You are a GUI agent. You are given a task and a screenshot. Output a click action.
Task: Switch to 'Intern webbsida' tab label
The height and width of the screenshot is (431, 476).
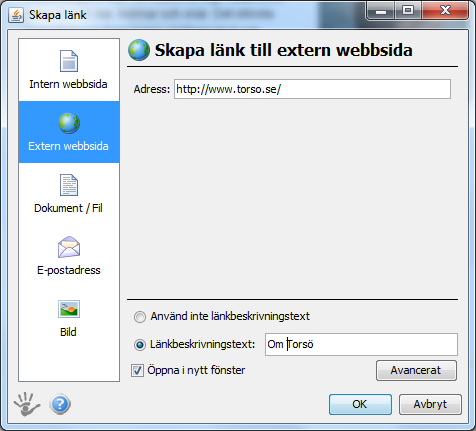(x=68, y=84)
